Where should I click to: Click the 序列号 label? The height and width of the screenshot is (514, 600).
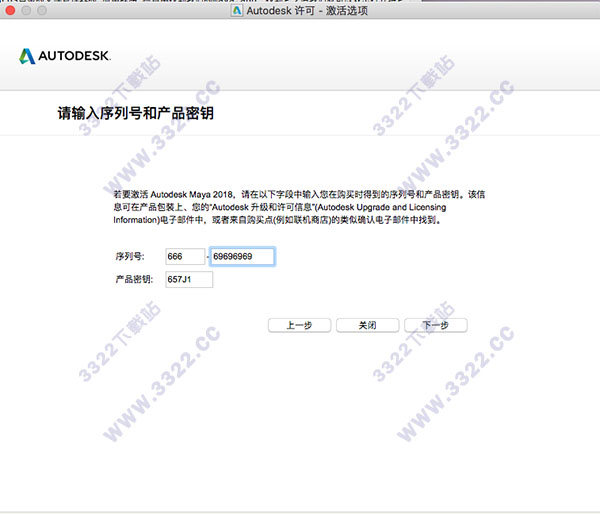pos(130,256)
